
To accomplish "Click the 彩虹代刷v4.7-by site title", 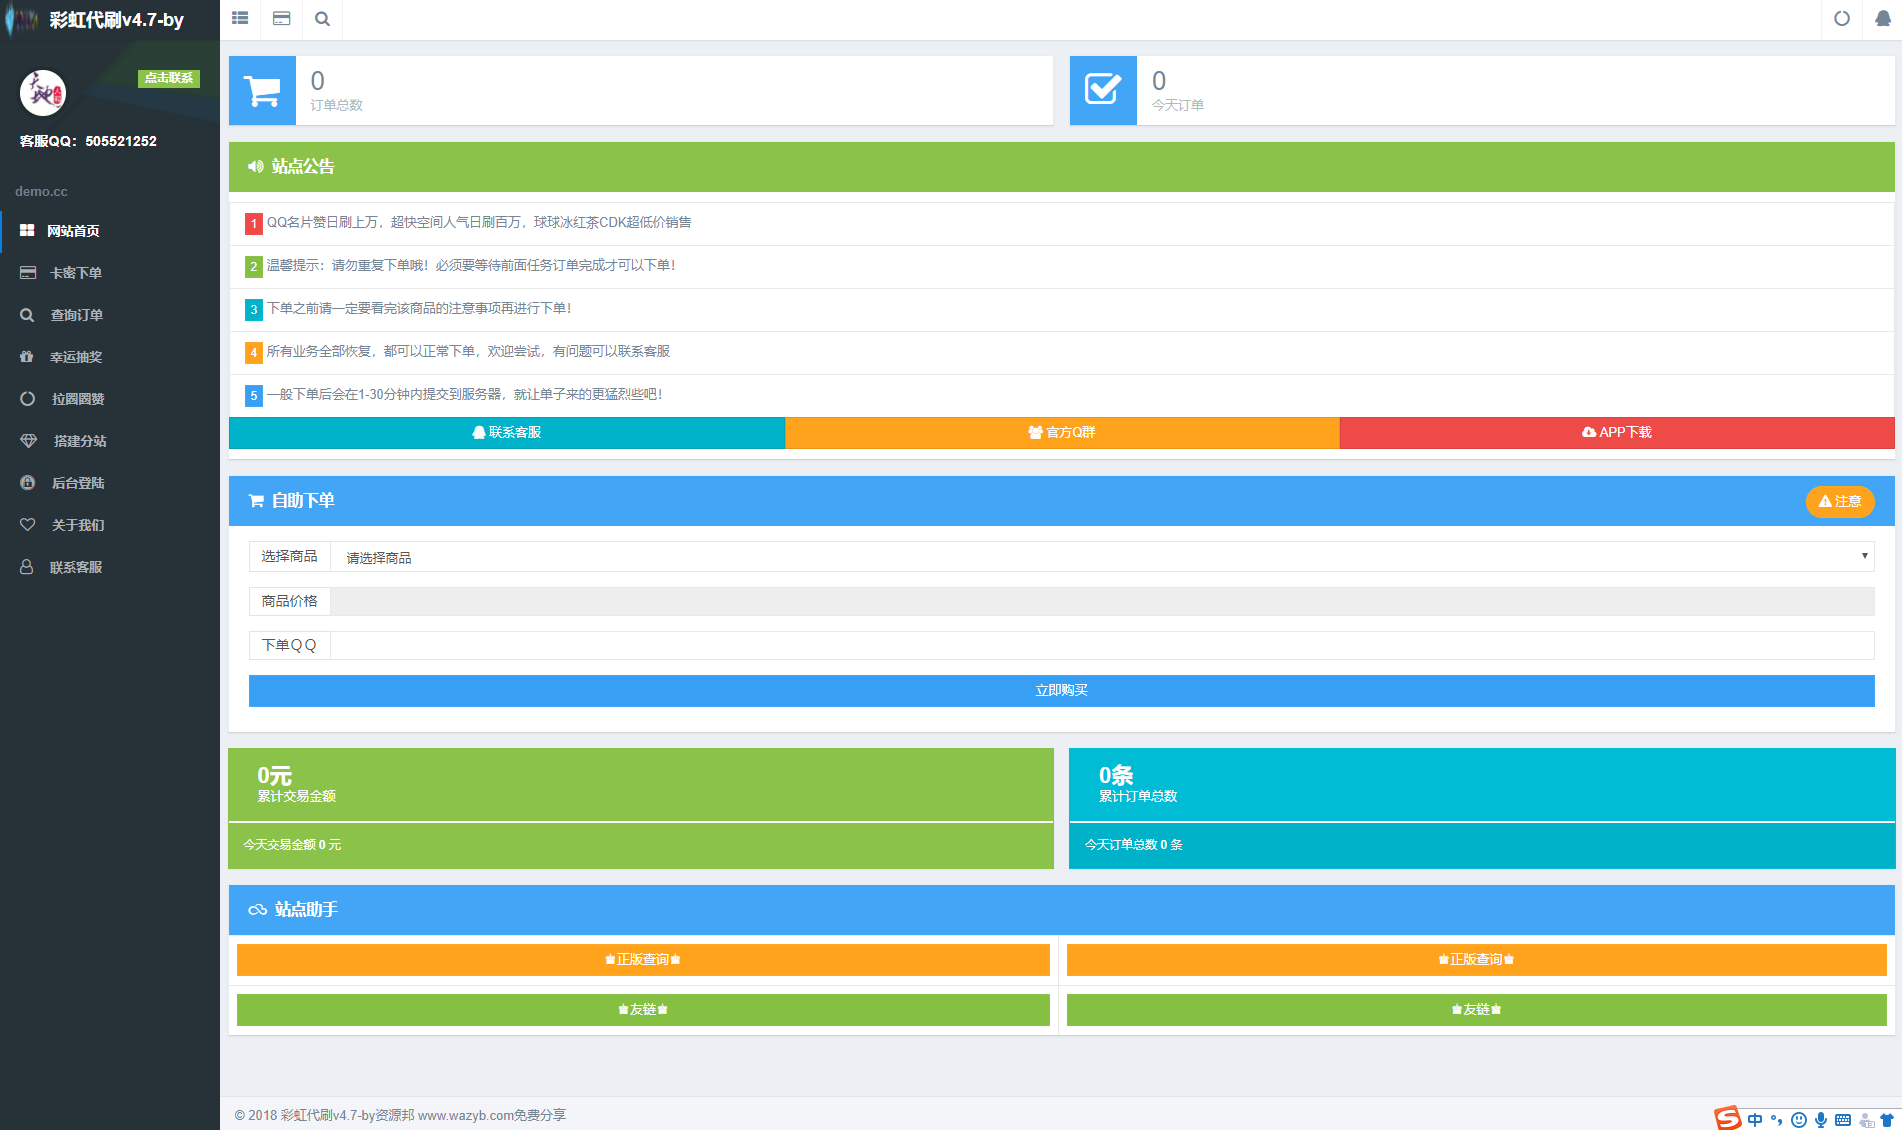I will point(116,20).
